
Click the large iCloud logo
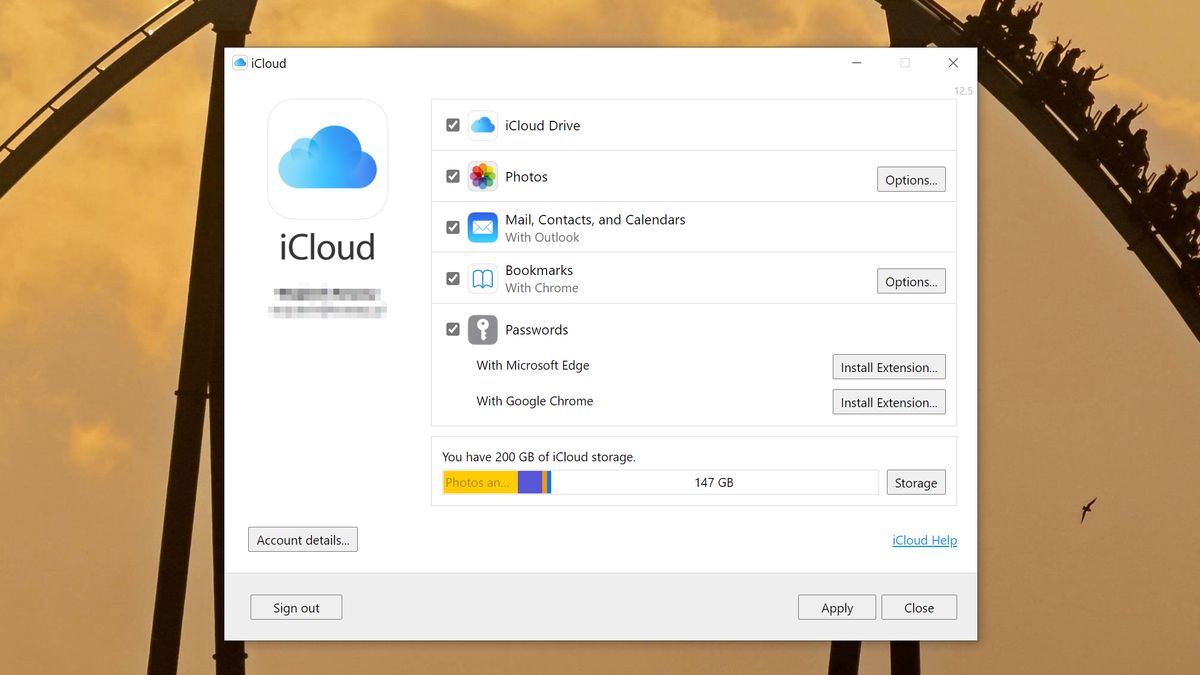click(327, 160)
